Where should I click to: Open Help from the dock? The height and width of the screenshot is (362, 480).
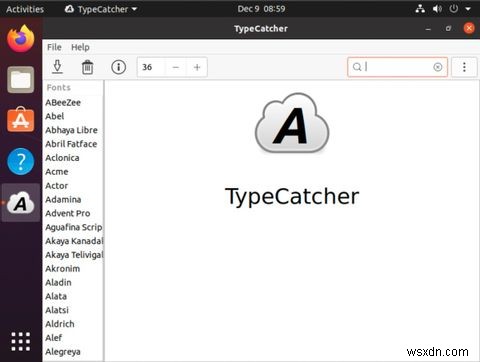pos(21,161)
